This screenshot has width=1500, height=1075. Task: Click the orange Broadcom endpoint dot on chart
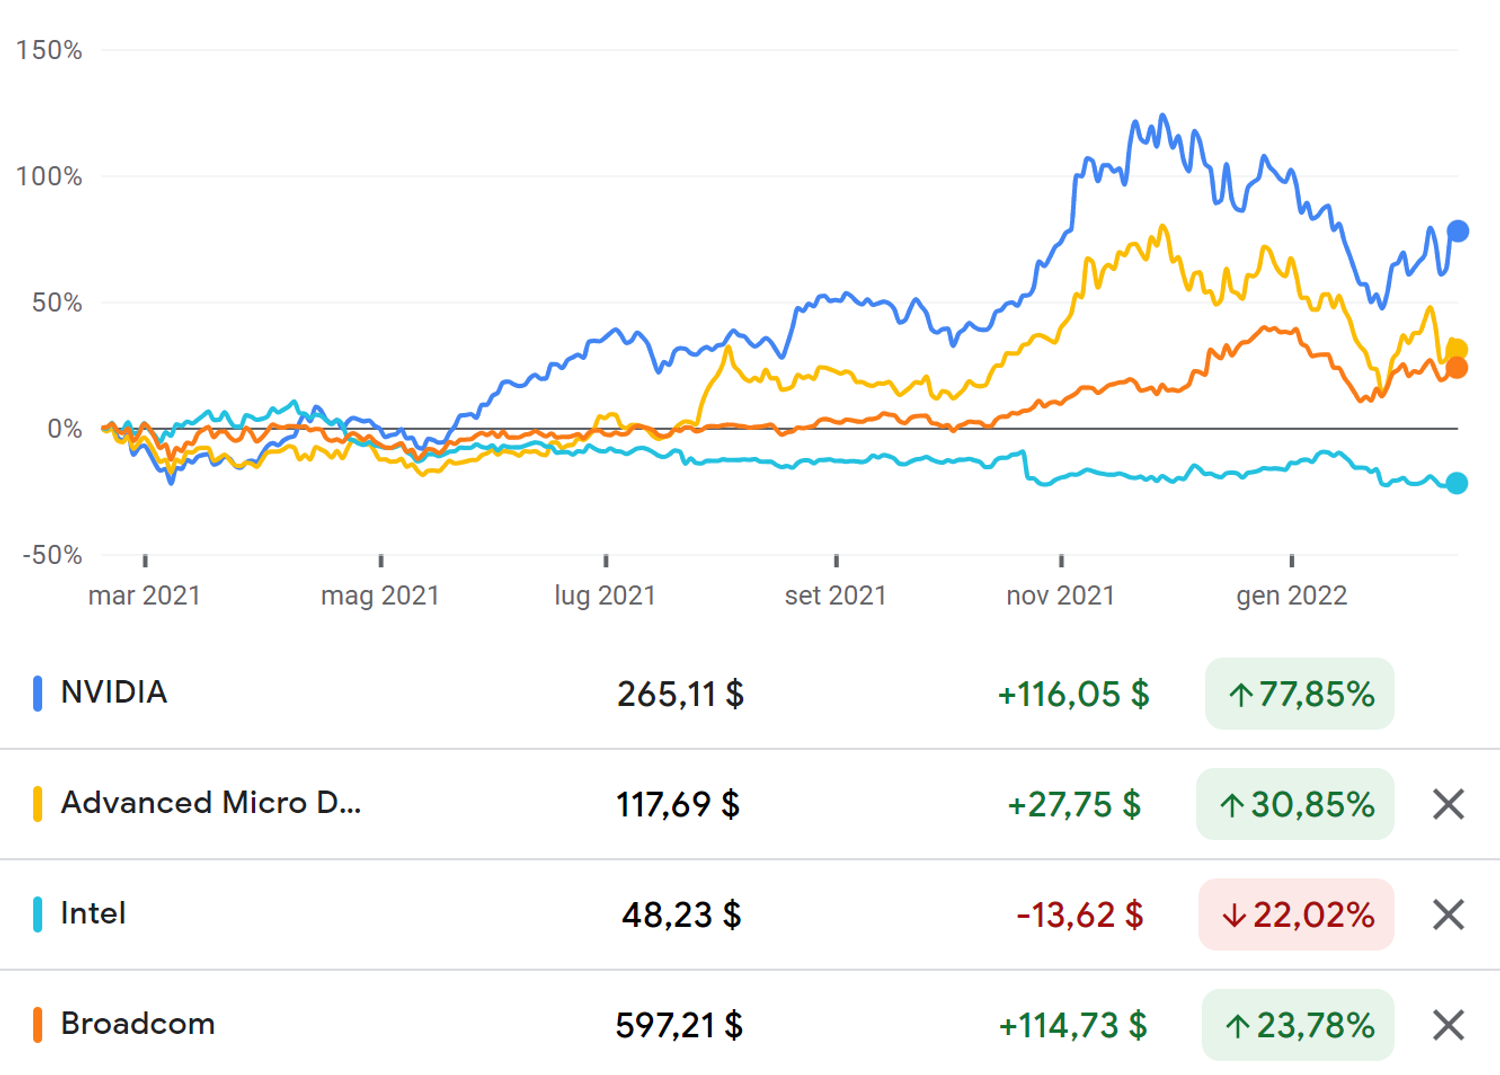click(x=1457, y=368)
